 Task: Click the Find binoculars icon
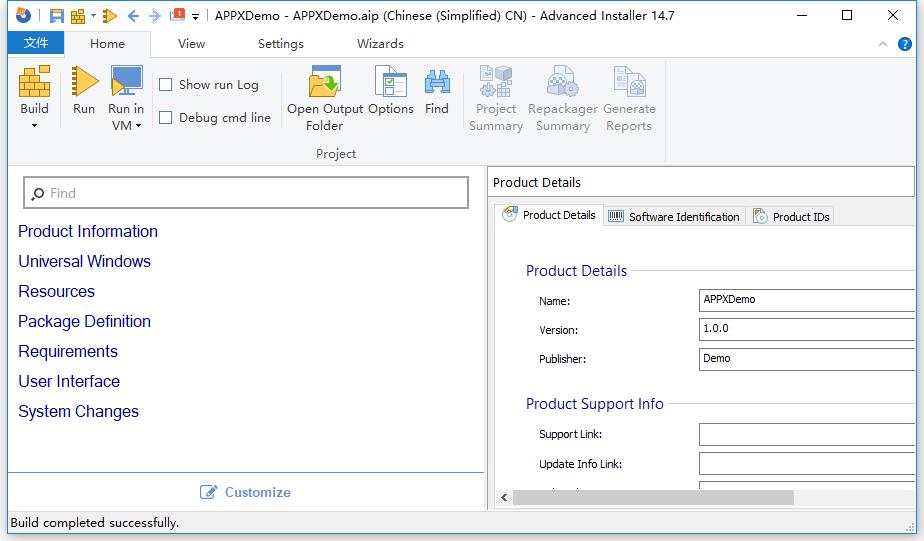click(x=437, y=83)
